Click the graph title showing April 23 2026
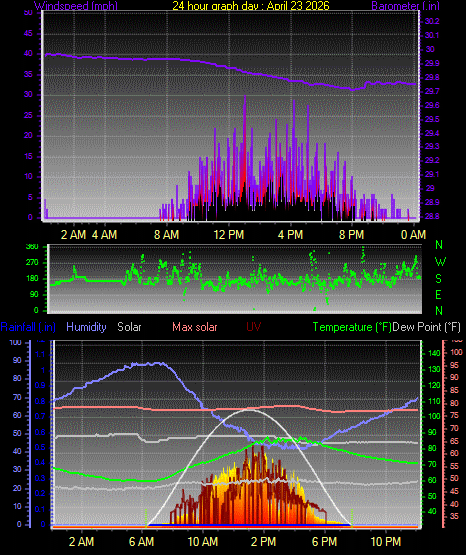 [x=251, y=6]
